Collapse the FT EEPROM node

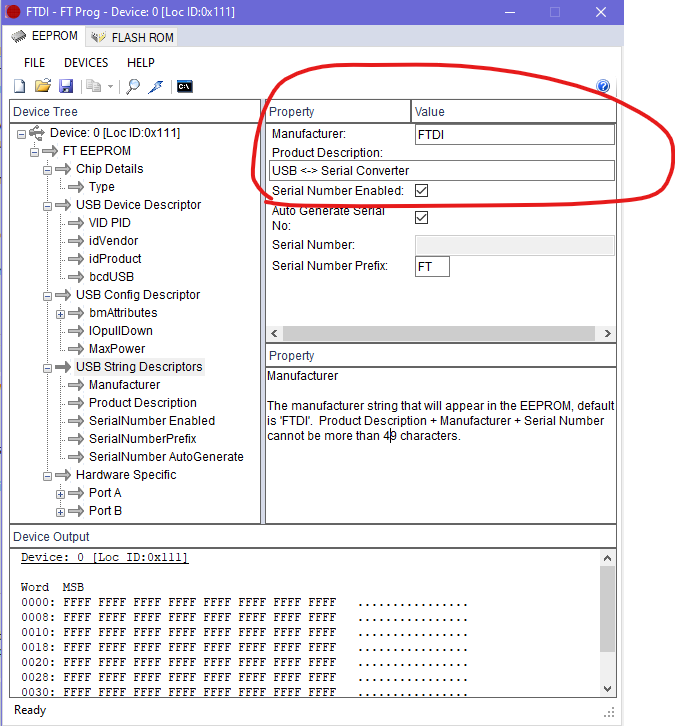pos(34,152)
